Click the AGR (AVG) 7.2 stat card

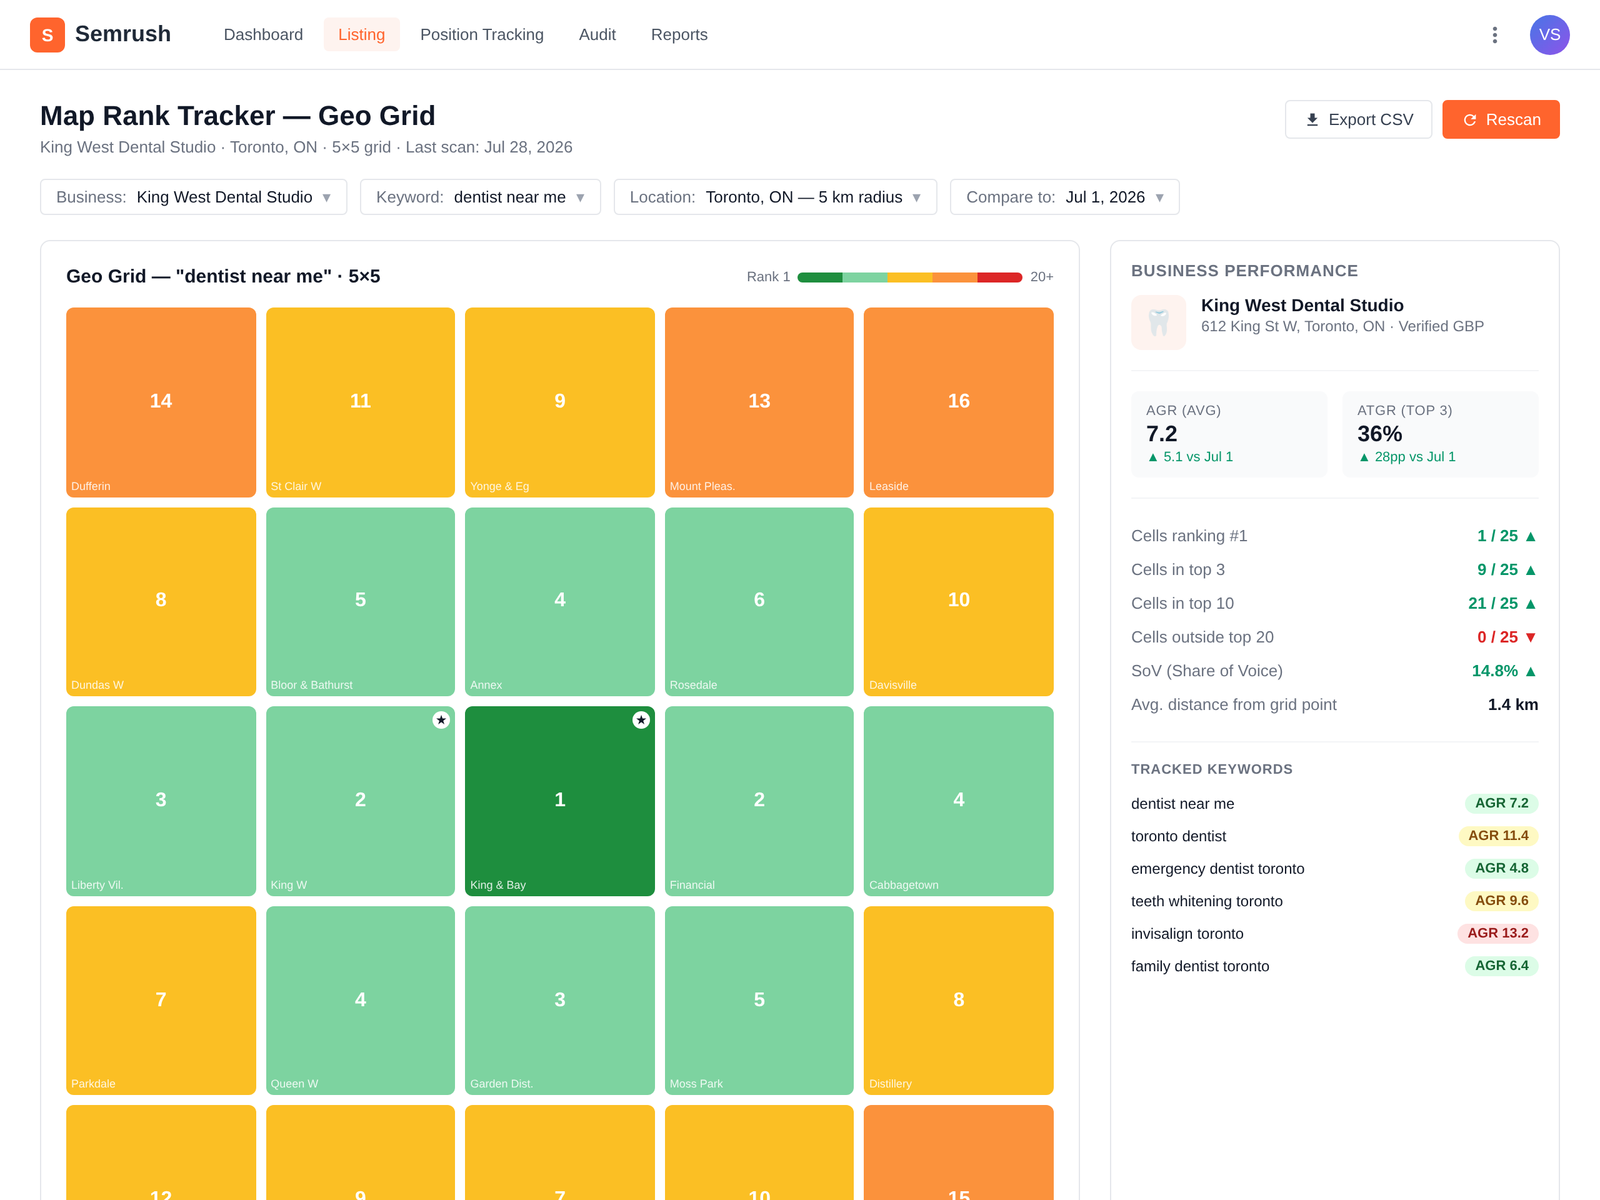coord(1229,434)
